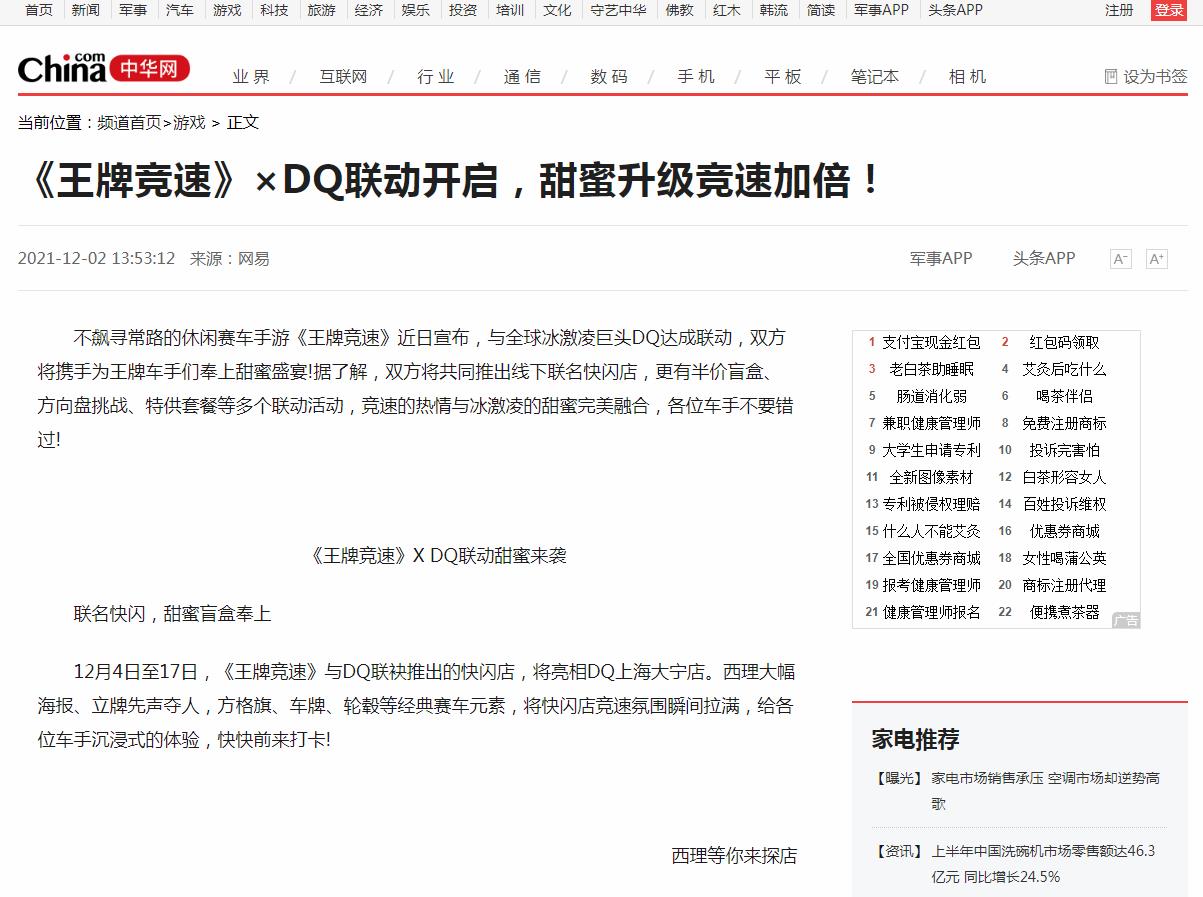Select 互联网 tab in tech nav
This screenshot has height=897, width=1203.
pyautogui.click(x=343, y=76)
